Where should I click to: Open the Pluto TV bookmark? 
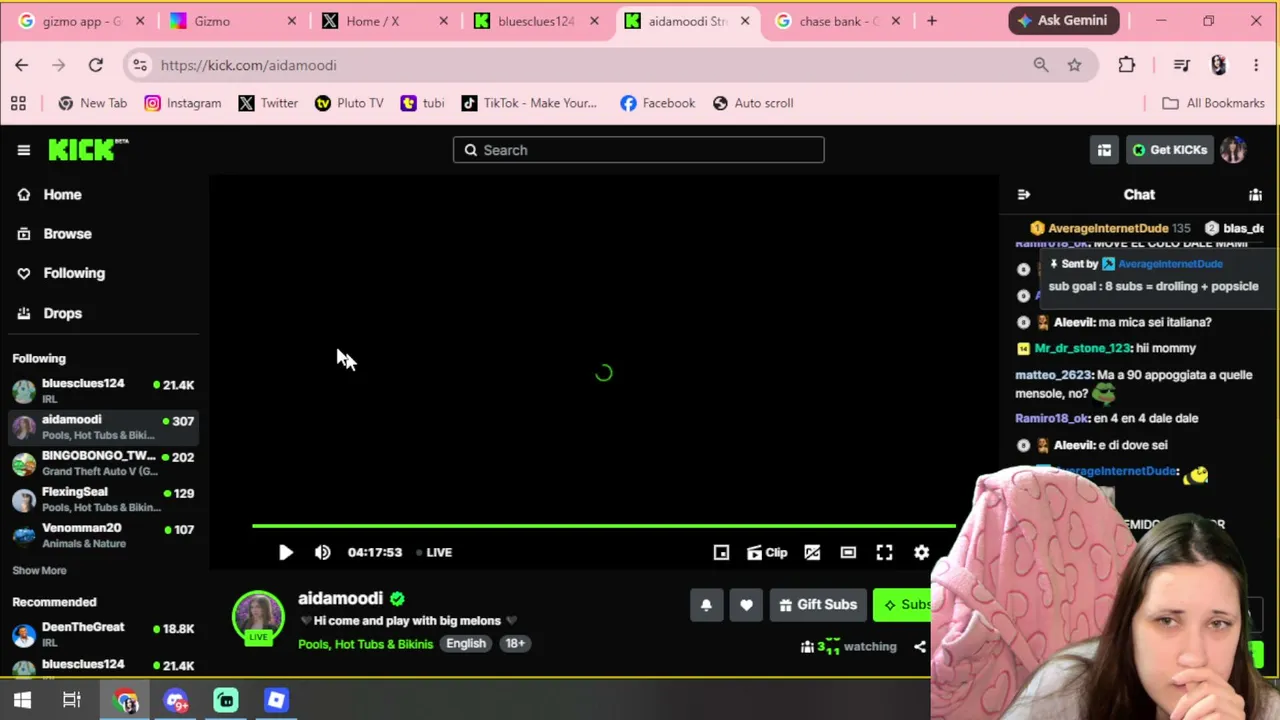pos(349,103)
